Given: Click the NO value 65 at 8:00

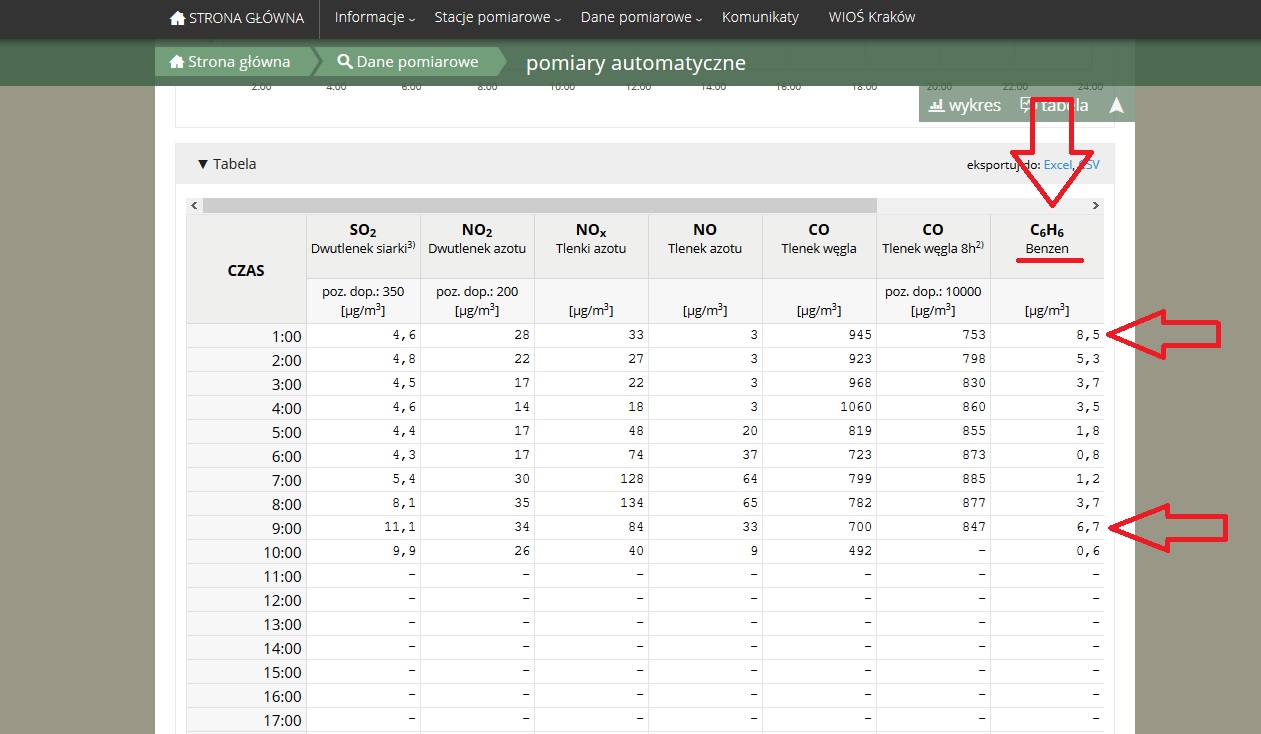Looking at the screenshot, I should (749, 503).
